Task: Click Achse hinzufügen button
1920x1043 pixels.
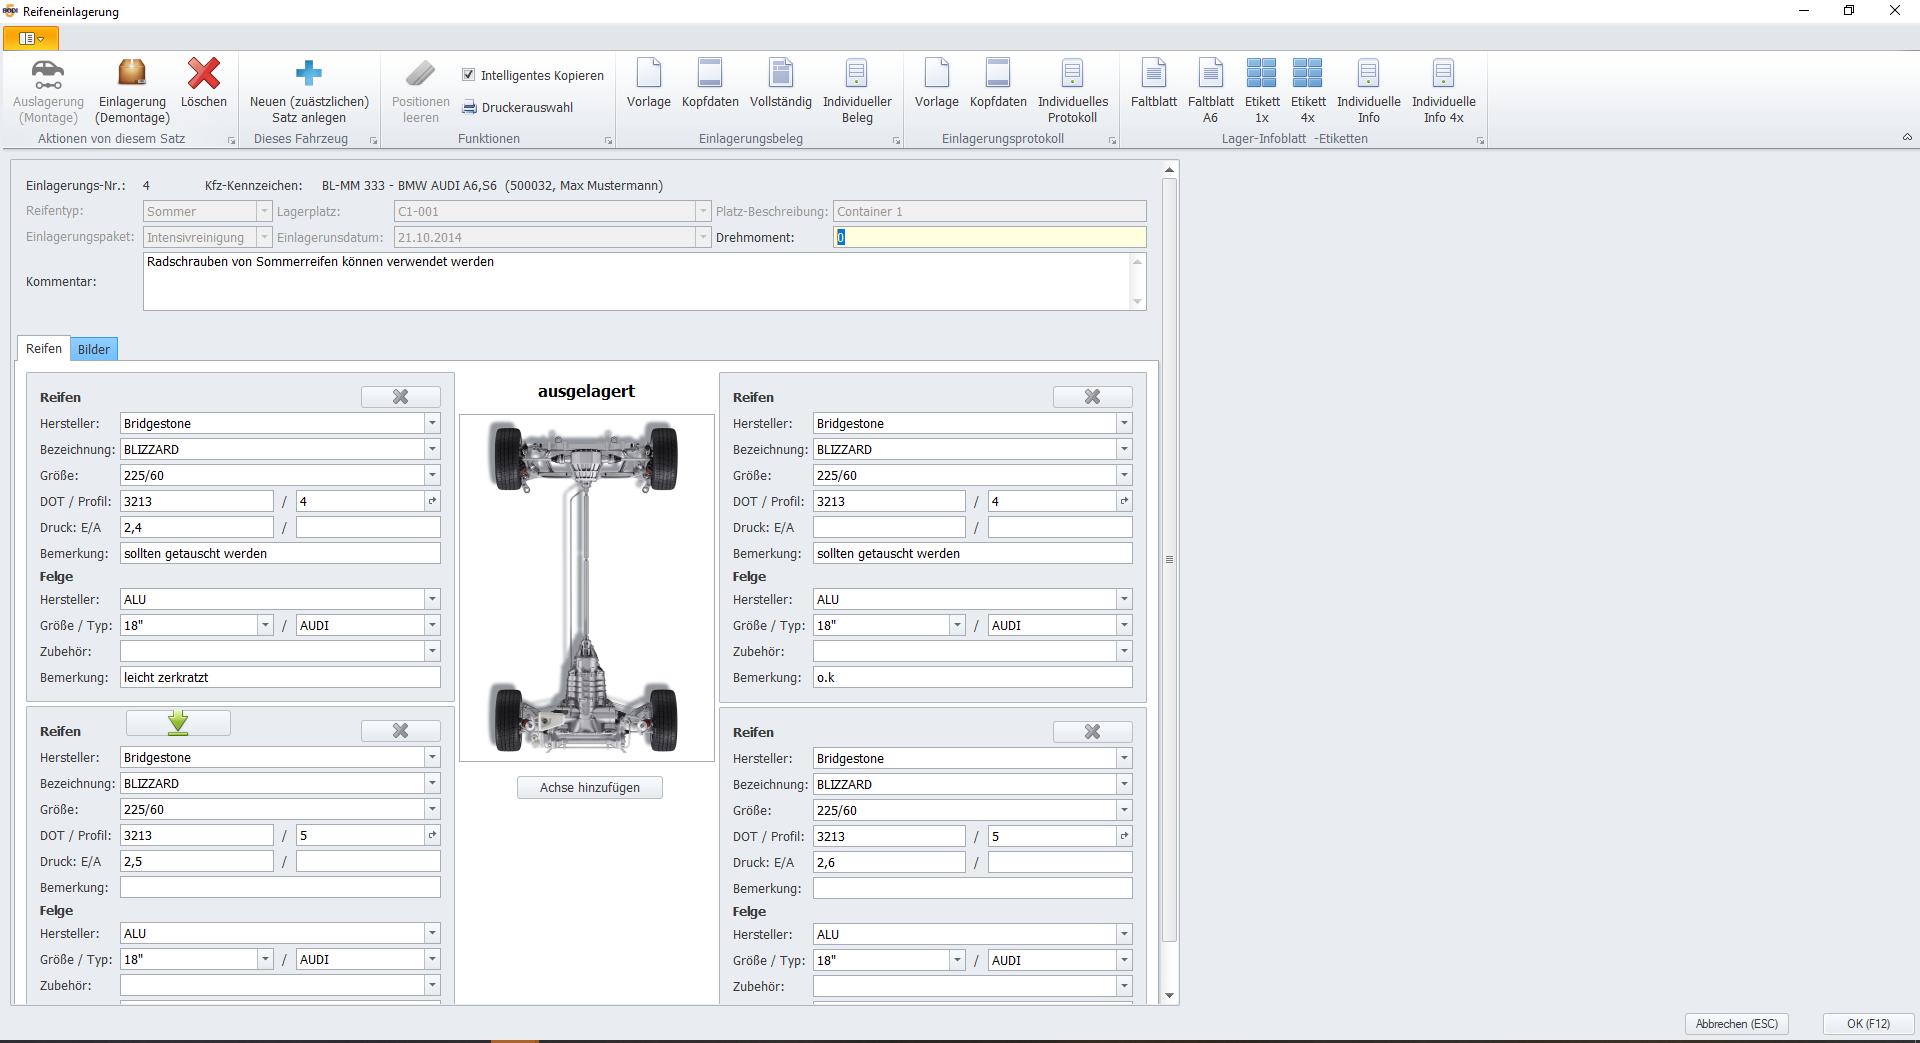Action: click(x=590, y=788)
